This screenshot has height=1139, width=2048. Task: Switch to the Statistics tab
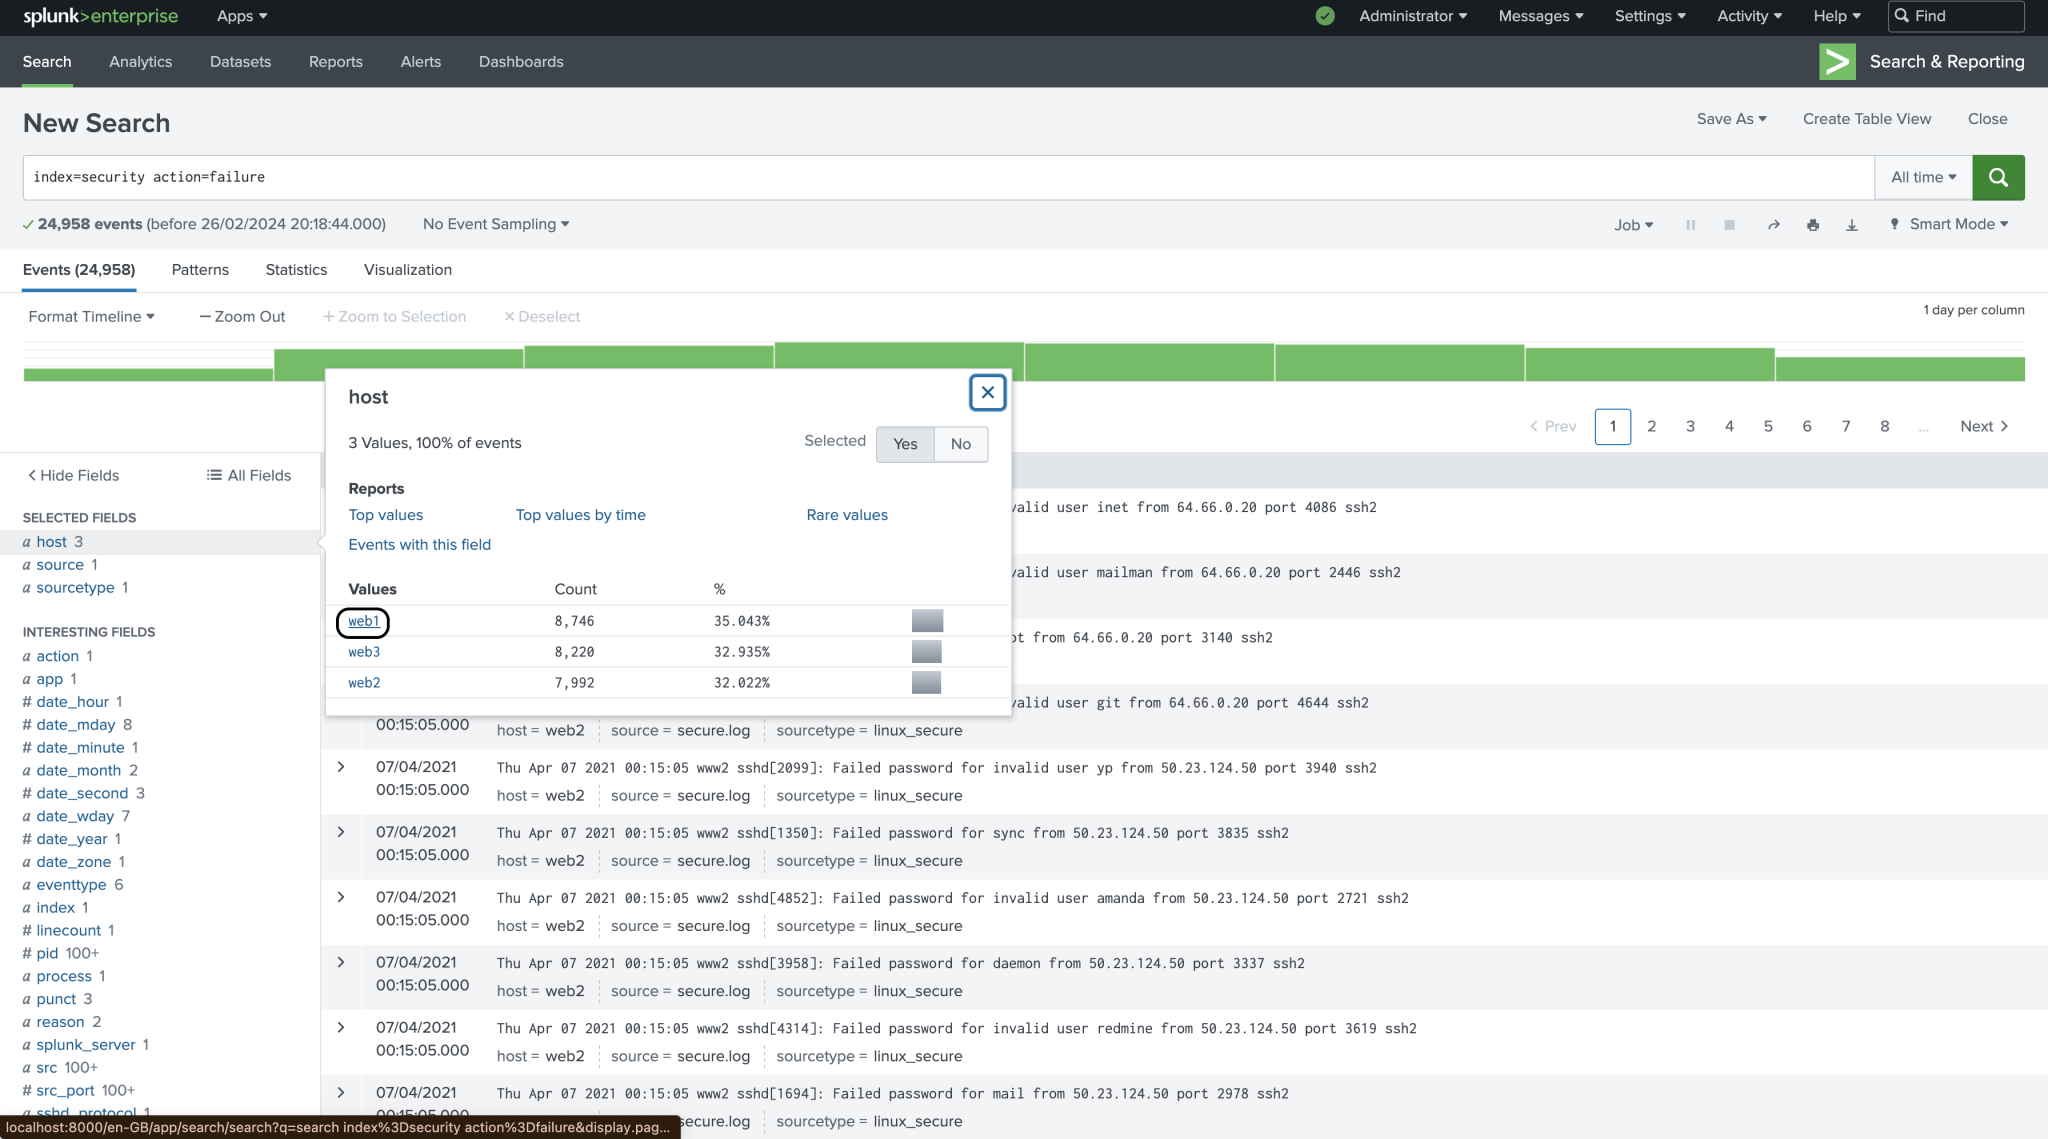[296, 269]
